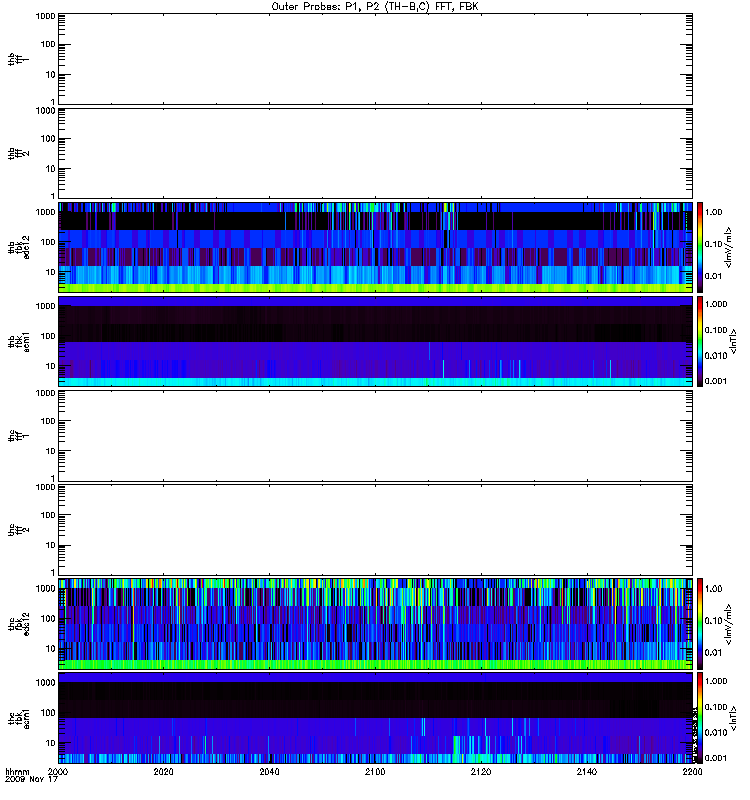The image size is (750, 800).
Task: Click the 'hhmm' axis unit label
Action: pyautogui.click(x=17, y=771)
